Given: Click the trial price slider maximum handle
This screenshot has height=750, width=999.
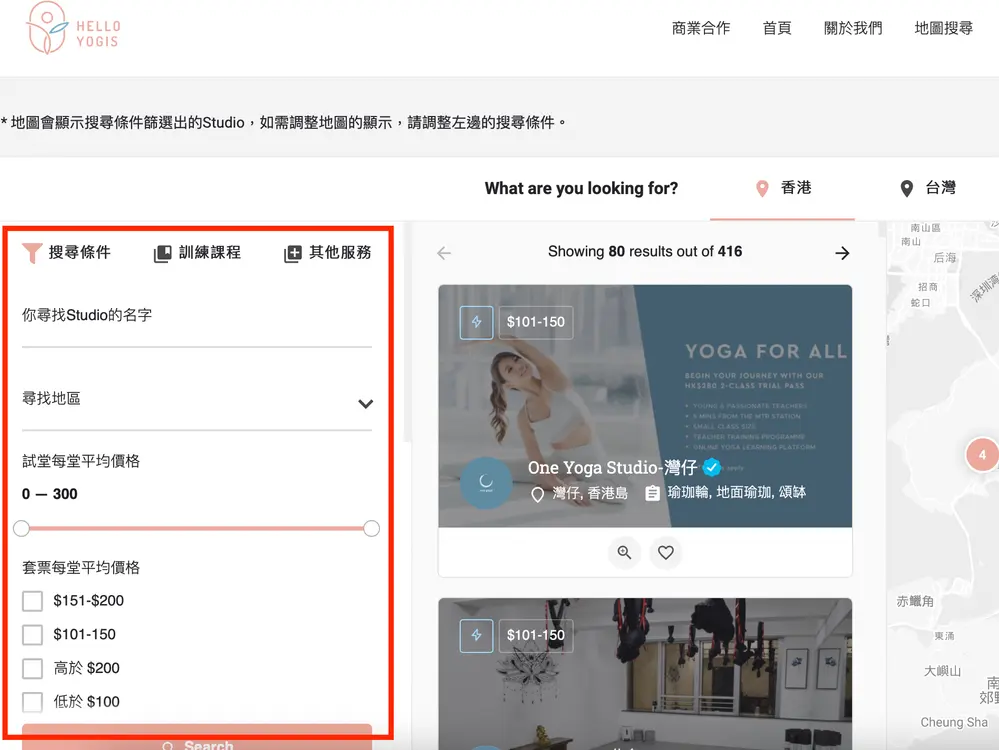Looking at the screenshot, I should tap(371, 528).
